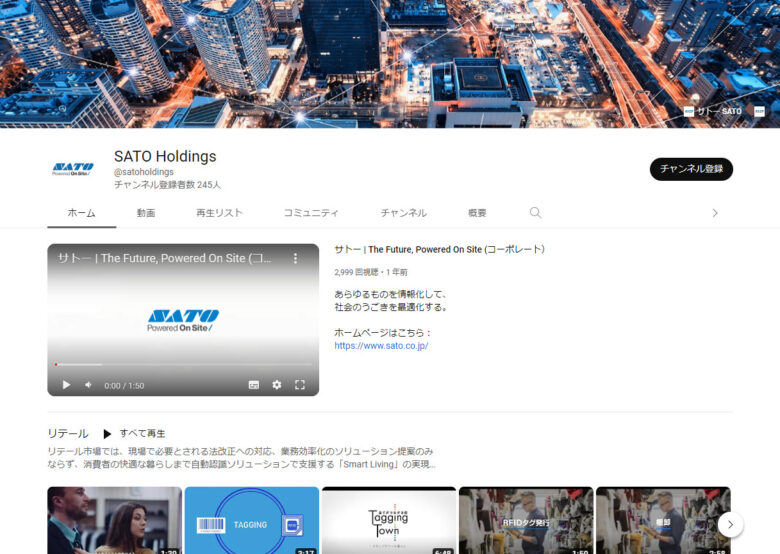Click the SATO Holdings channel avatar logo
Image resolution: width=780 pixels, height=554 pixels.
tap(73, 169)
